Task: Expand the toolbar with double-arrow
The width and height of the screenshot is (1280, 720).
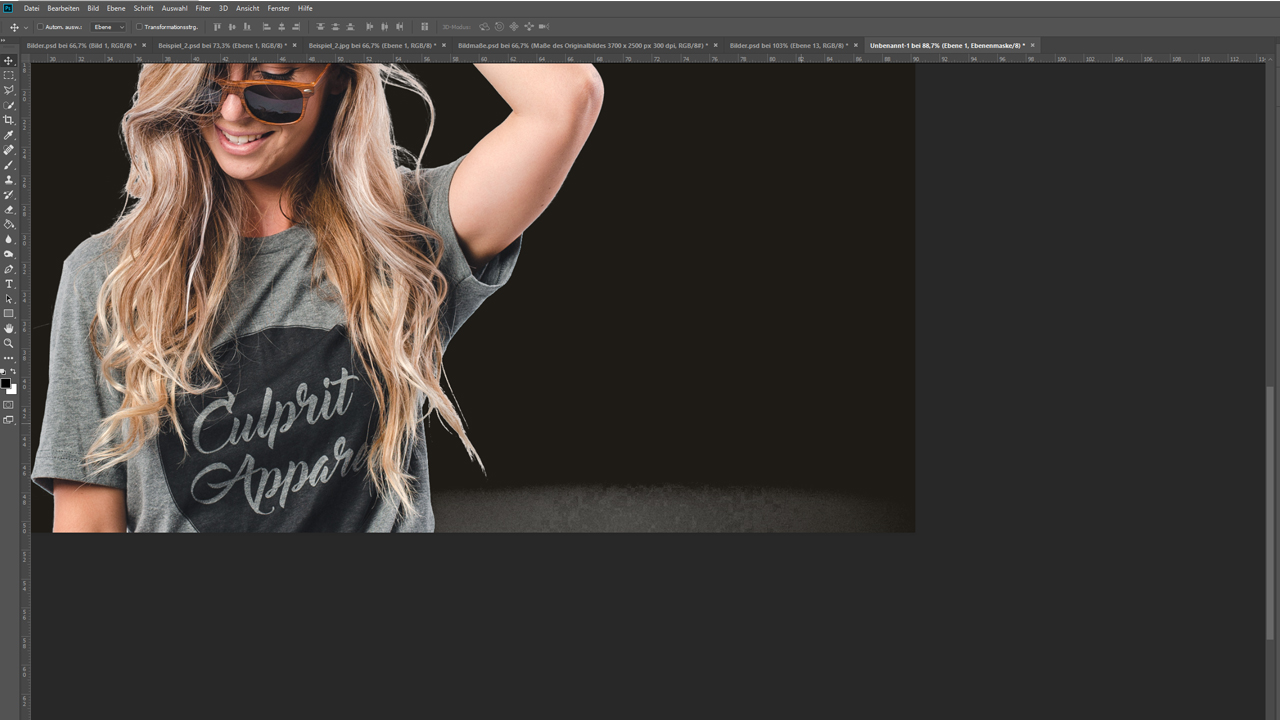Action: point(3,40)
